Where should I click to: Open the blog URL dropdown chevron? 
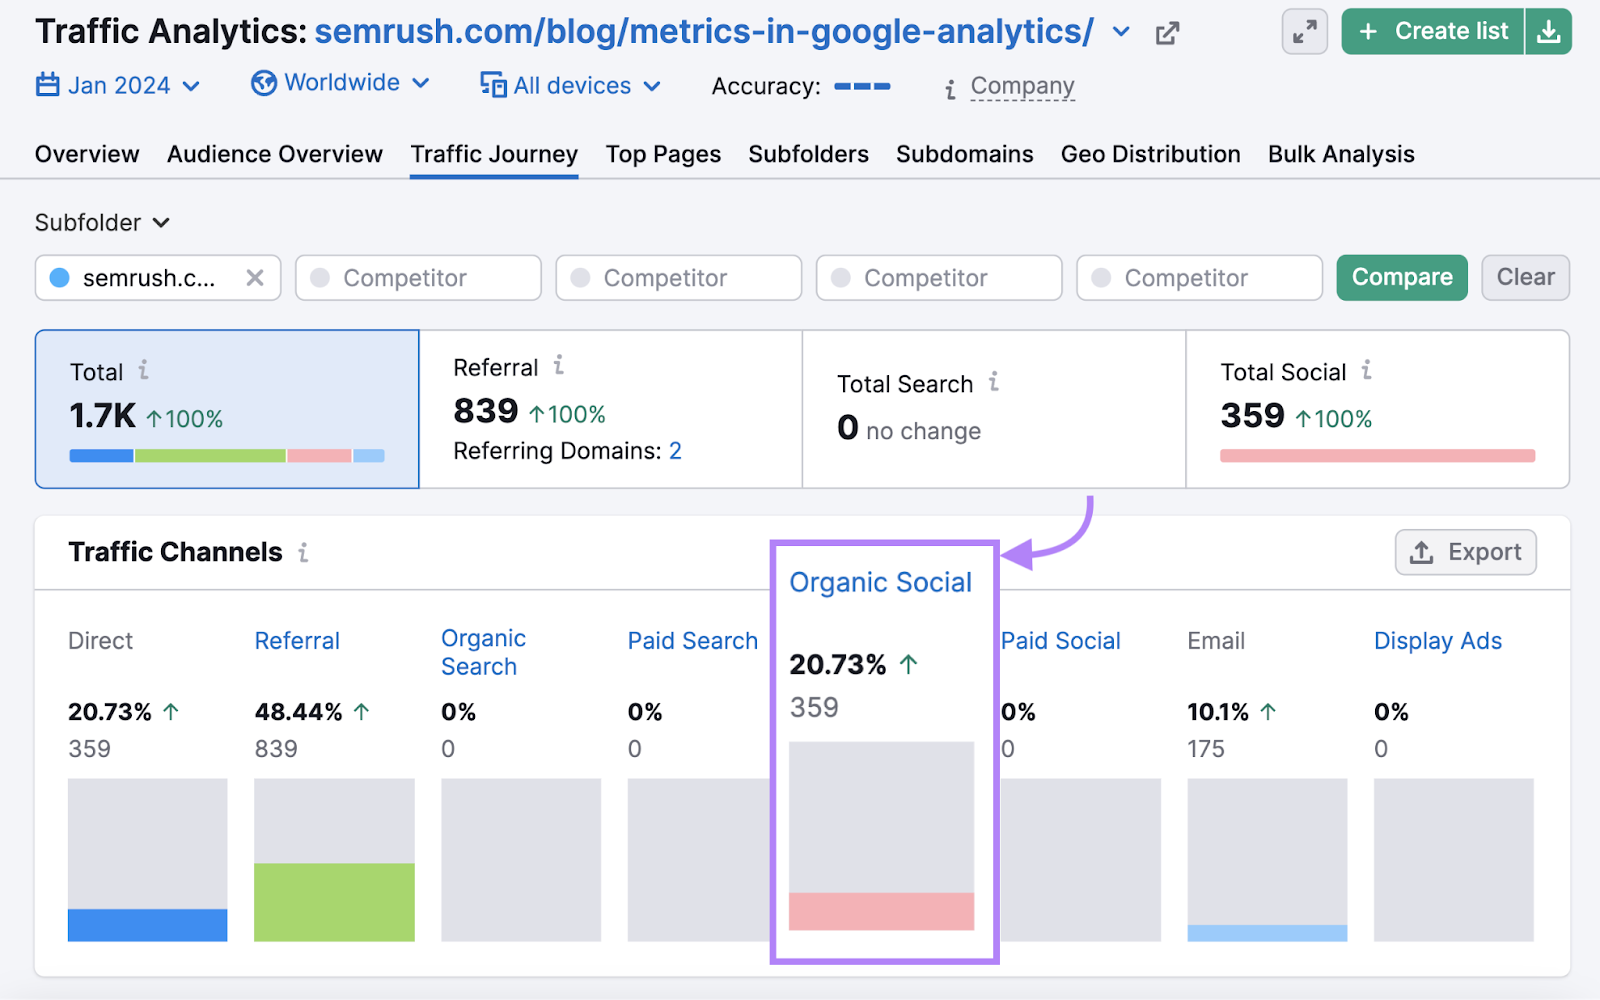click(x=1120, y=32)
